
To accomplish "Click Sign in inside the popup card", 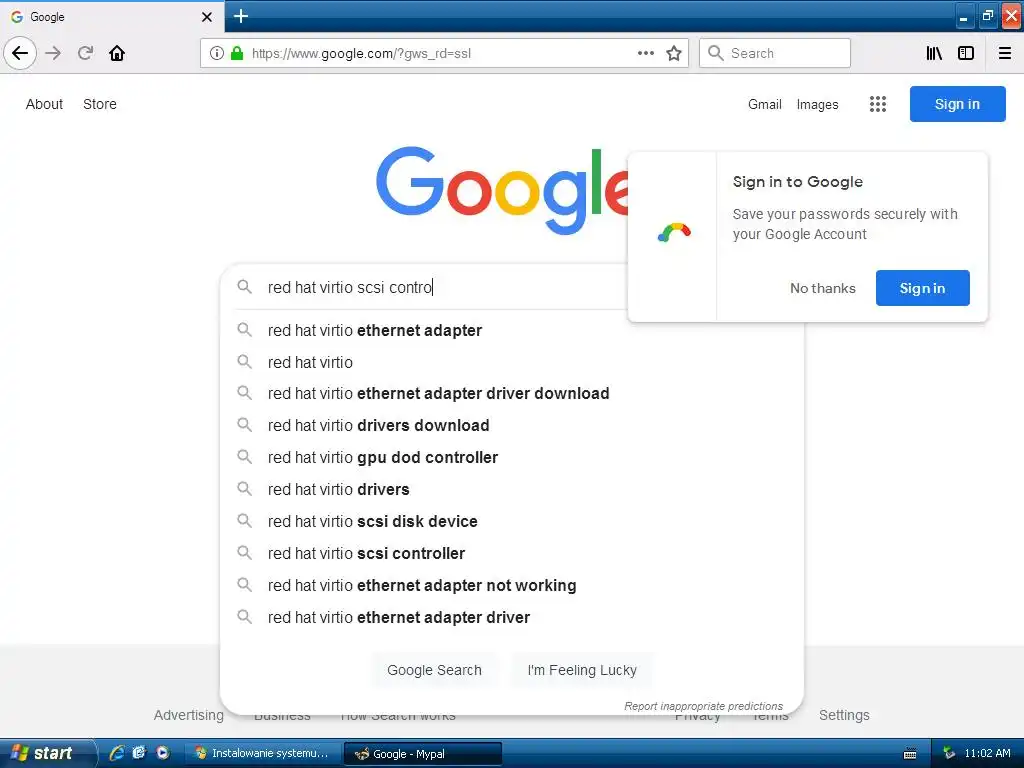I will (x=922, y=288).
